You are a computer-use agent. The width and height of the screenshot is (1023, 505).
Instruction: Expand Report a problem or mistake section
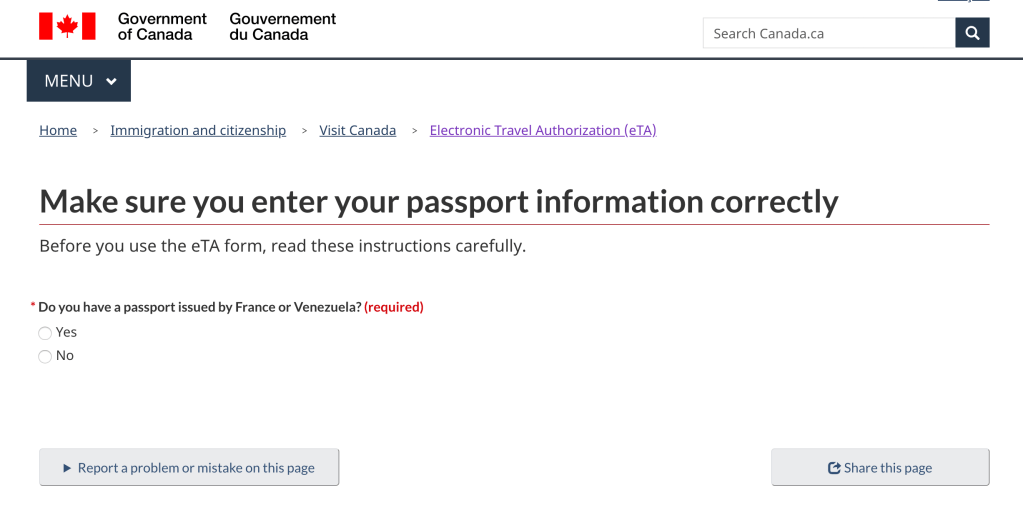pyautogui.click(x=189, y=468)
